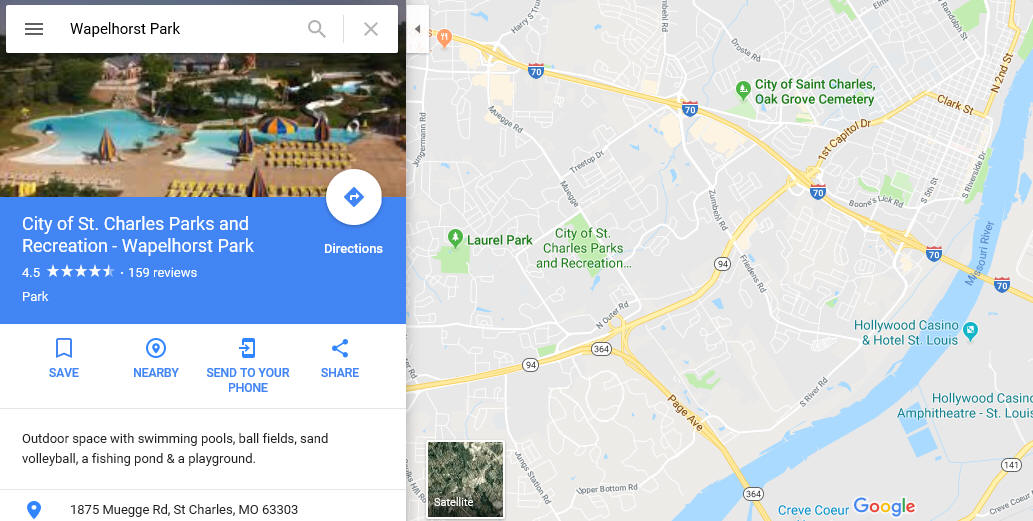Send this place to your phone
1033x521 pixels.
(248, 366)
